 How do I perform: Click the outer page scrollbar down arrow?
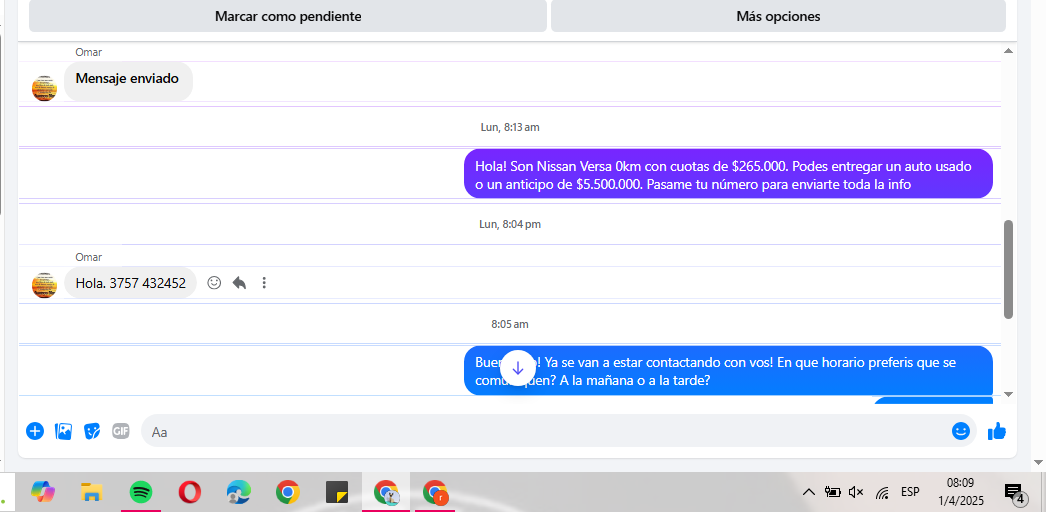pos(1038,461)
